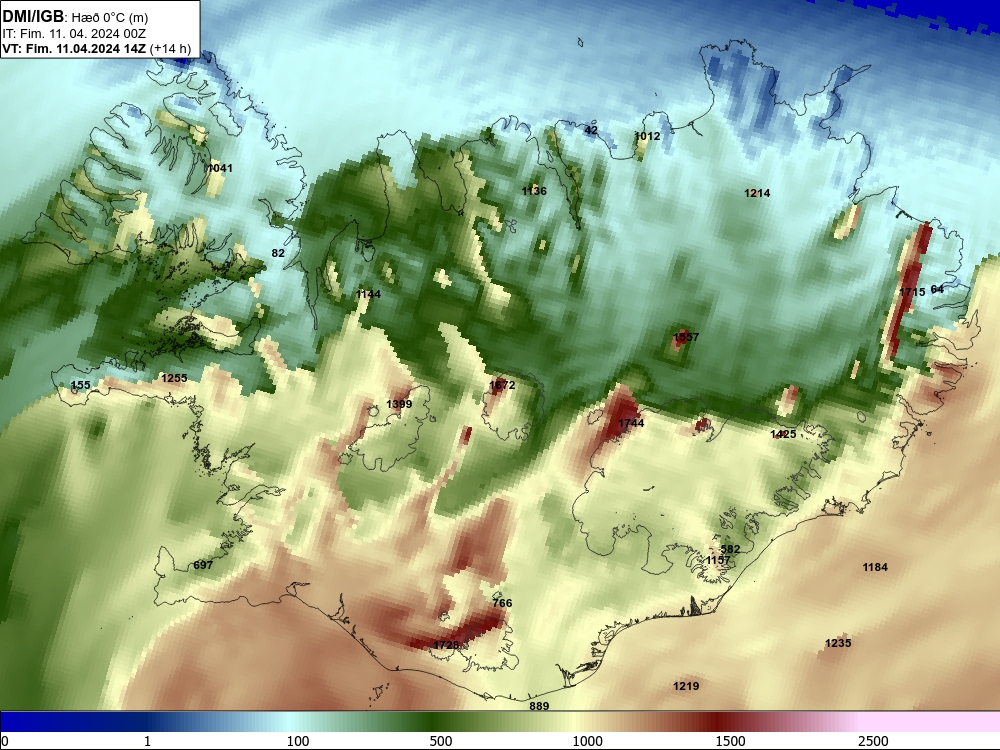1000x750 pixels.
Task: Click the 1399 label
Action: point(399,404)
